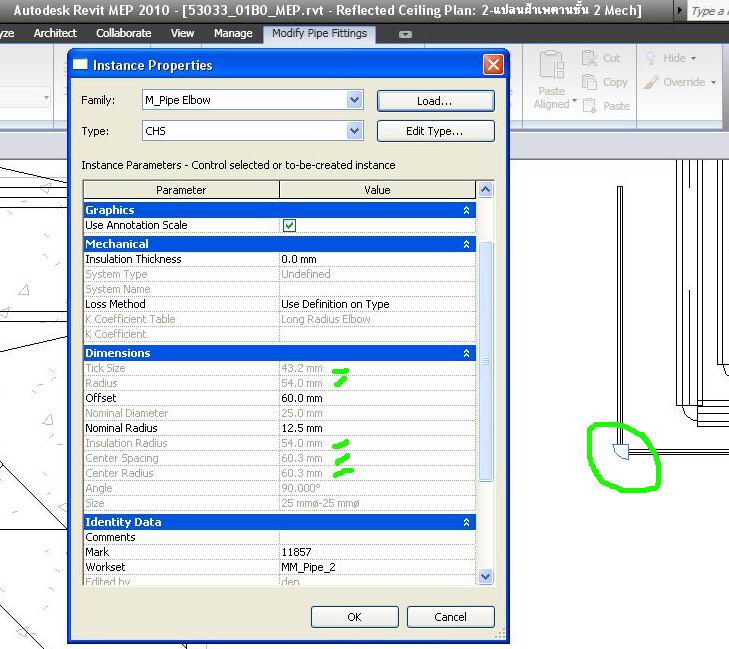Open the Override dropdown arrow
The width and height of the screenshot is (729, 649).
[713, 83]
